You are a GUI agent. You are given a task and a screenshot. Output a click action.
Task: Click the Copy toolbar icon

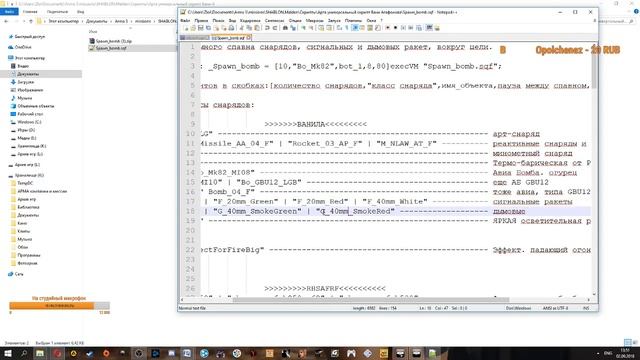tap(249, 28)
